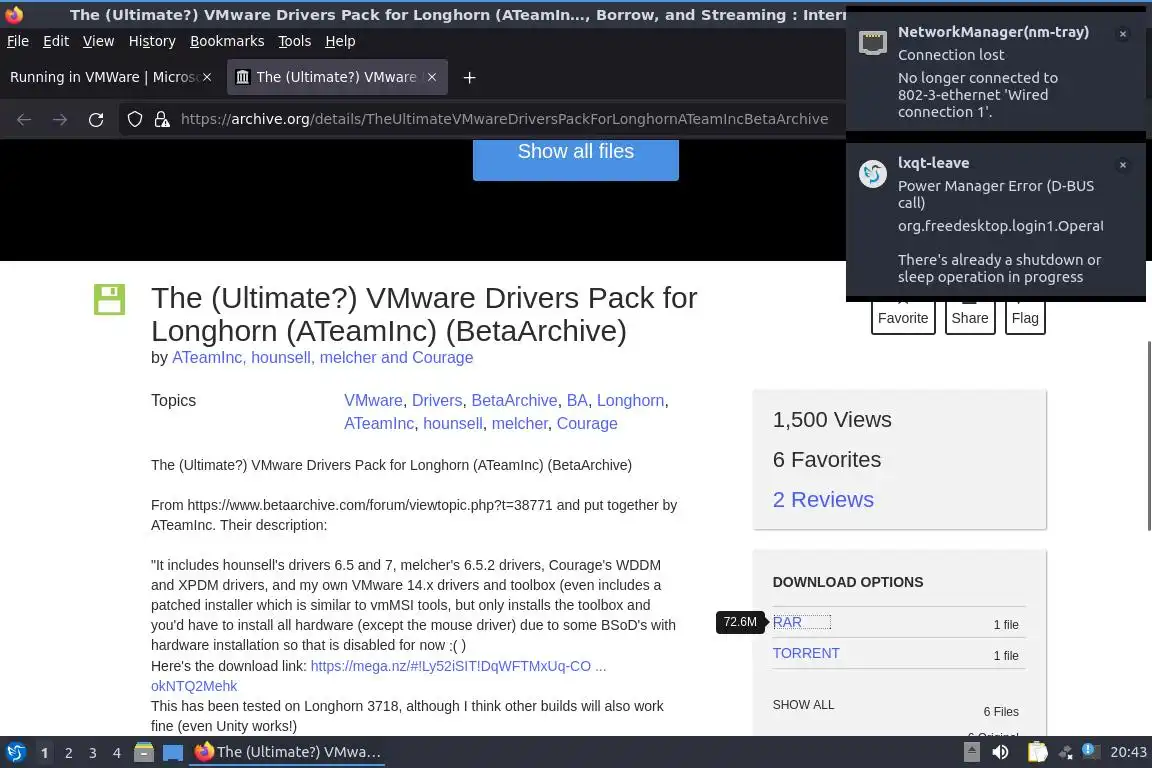Open the mega.nz download link
Screen dimensions: 1152x768
458,666
